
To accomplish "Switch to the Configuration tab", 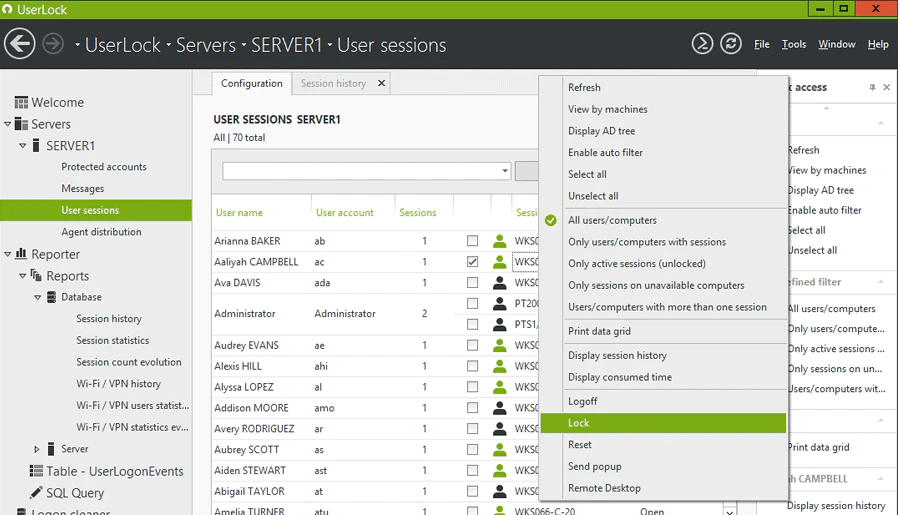I will 251,83.
